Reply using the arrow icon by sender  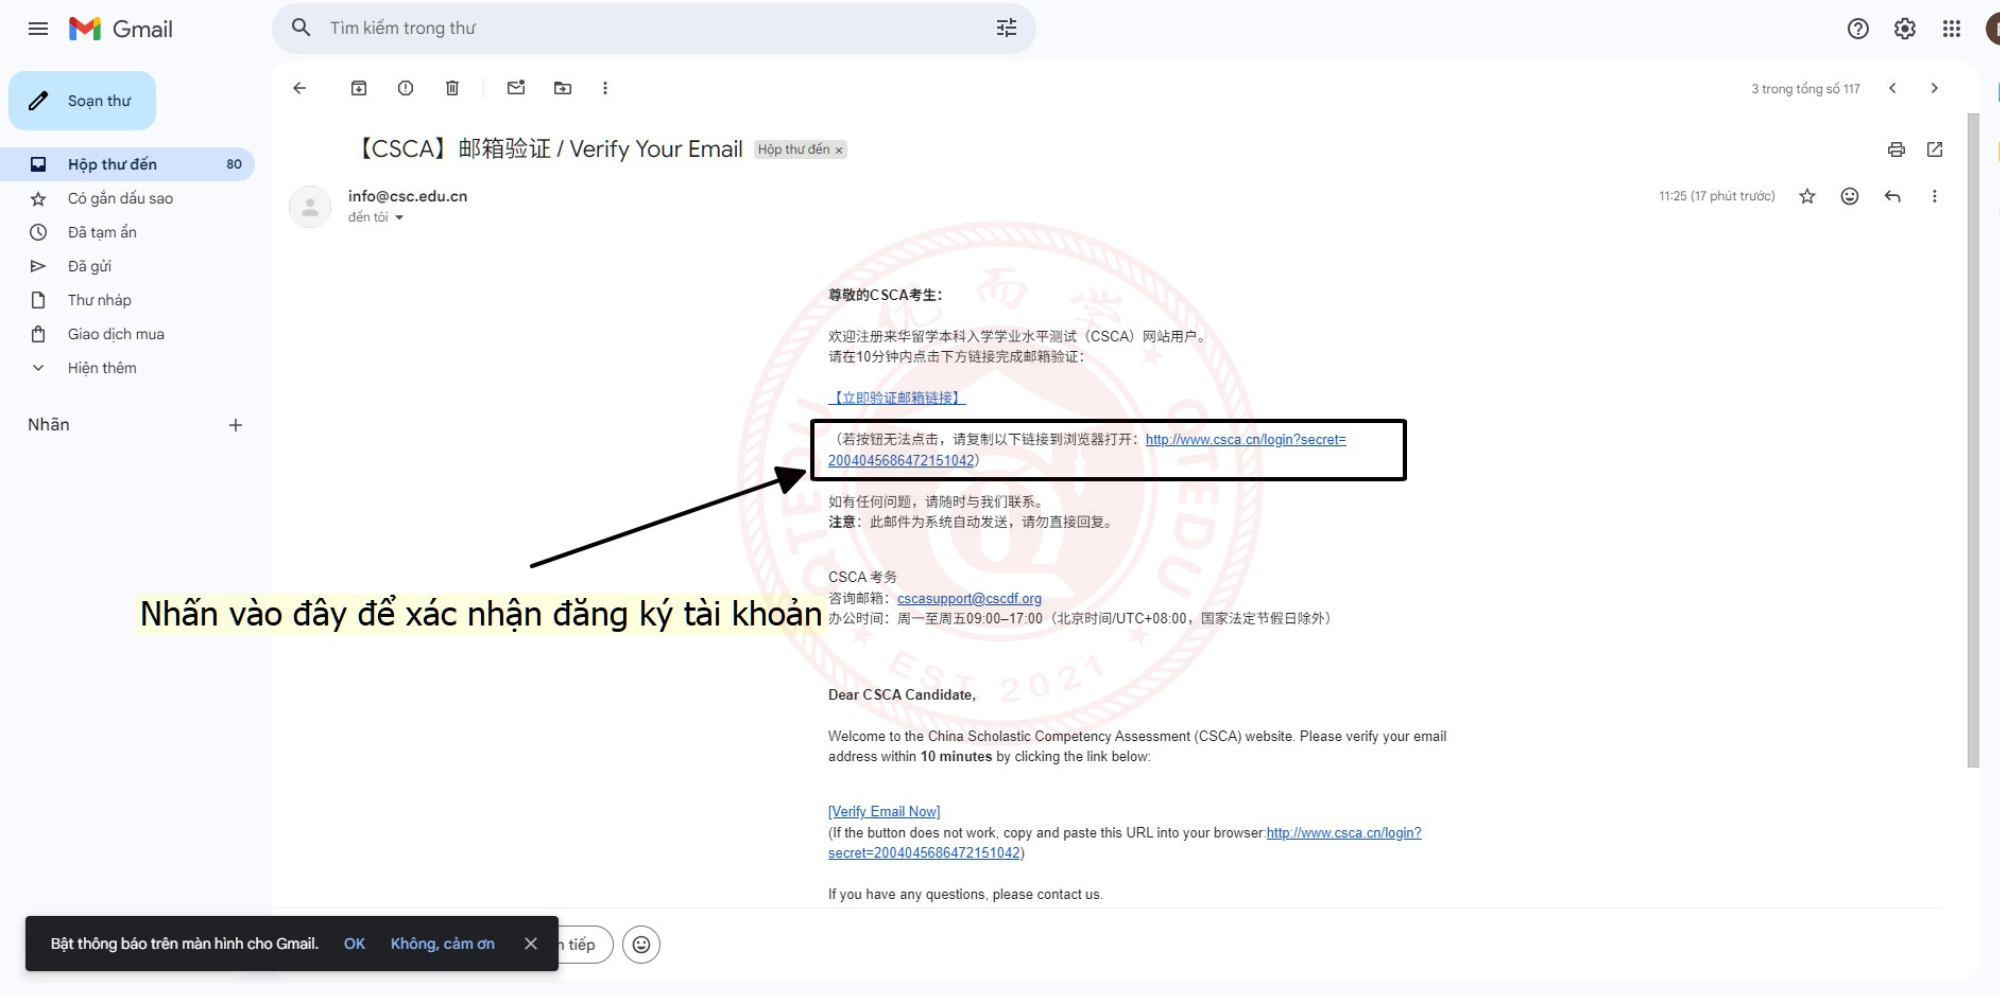pos(1892,197)
